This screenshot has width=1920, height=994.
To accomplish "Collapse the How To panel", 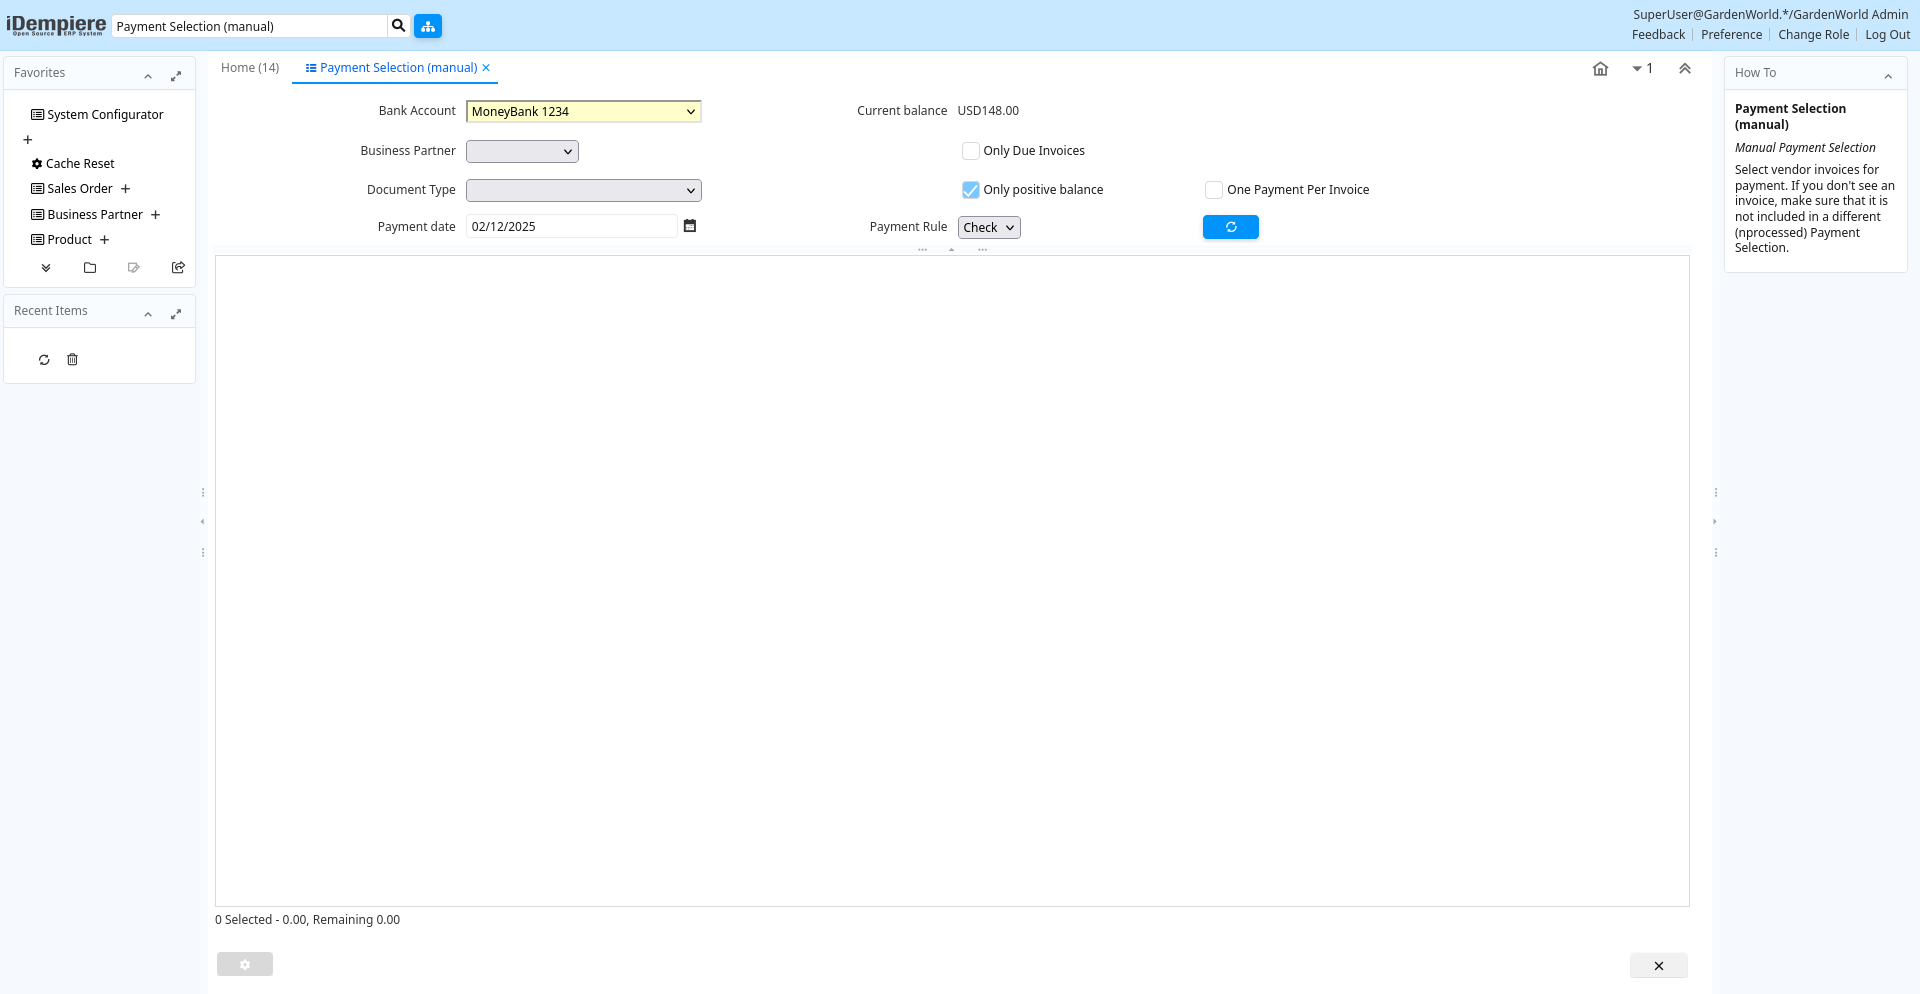I will pyautogui.click(x=1888, y=75).
